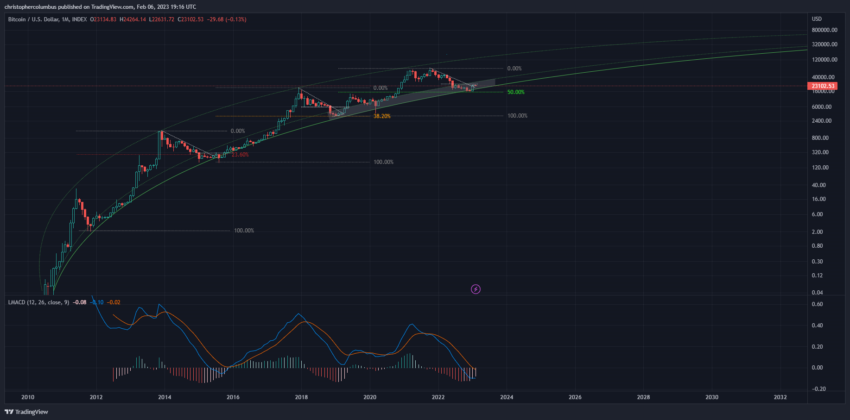Click the red current price tag 23102.53
This screenshot has height=420, width=850.
824,87
